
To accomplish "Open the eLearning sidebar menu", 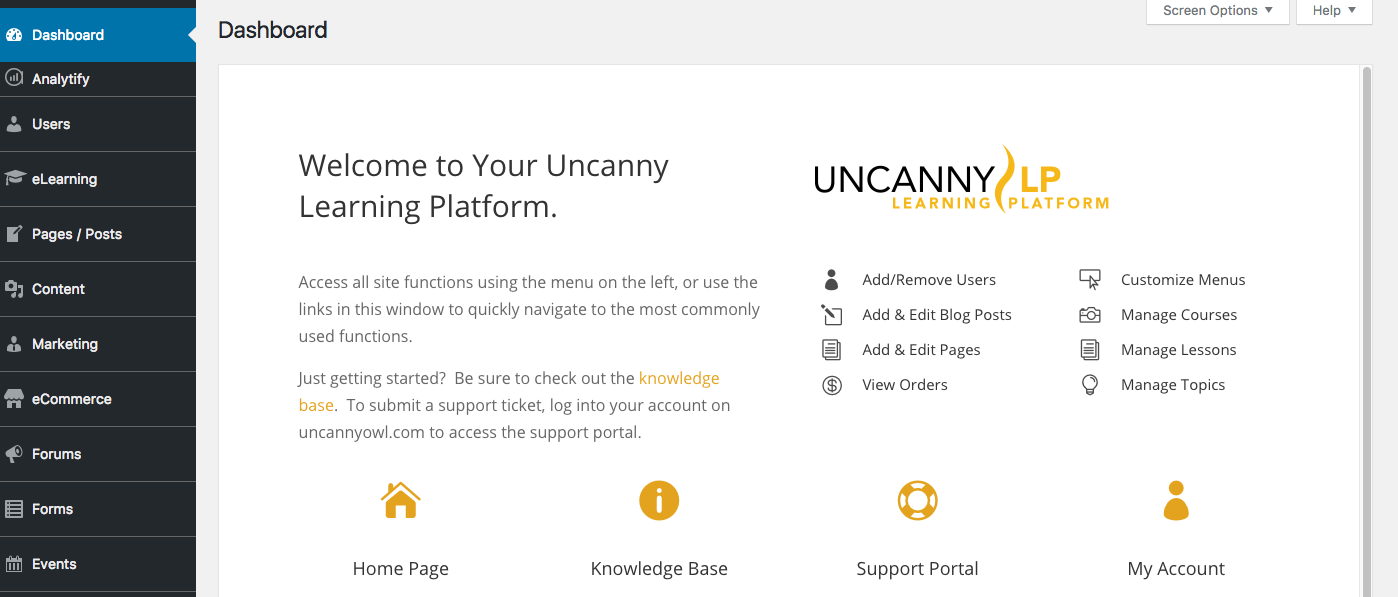I will coord(64,179).
